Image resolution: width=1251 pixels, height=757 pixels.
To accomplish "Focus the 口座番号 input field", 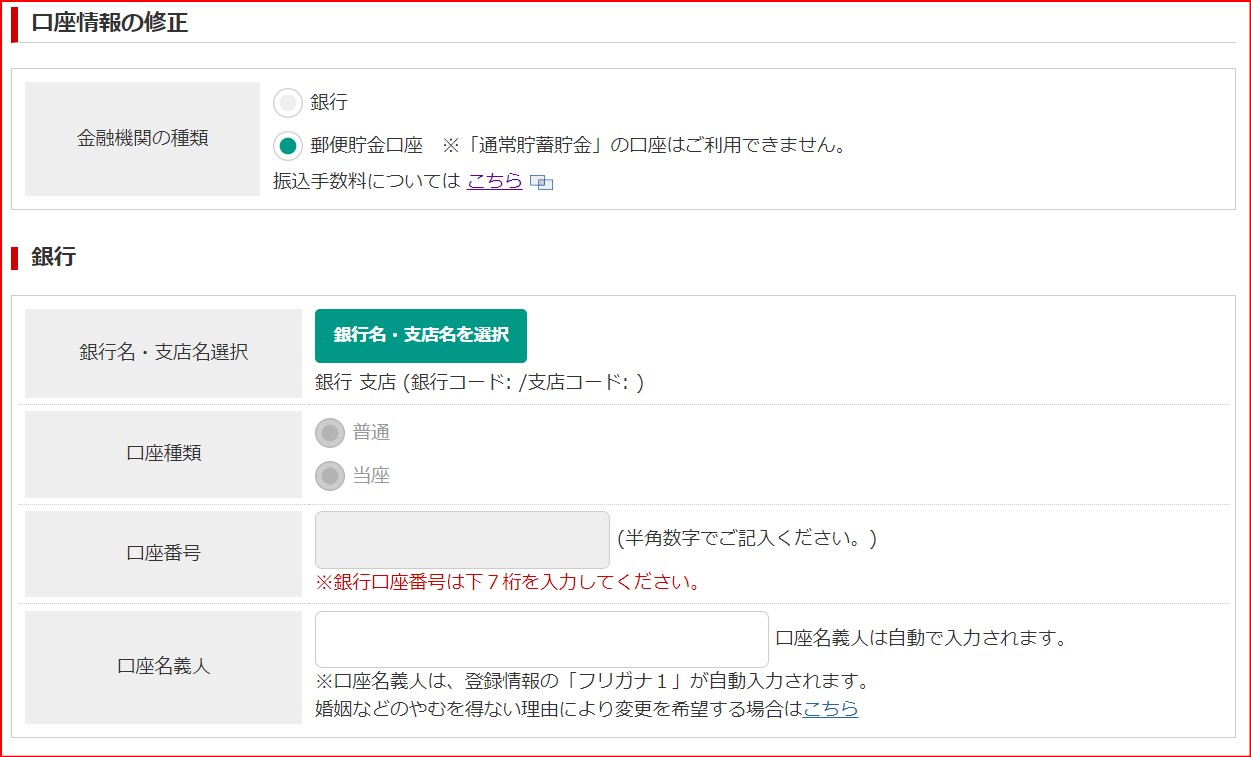I will [x=462, y=540].
